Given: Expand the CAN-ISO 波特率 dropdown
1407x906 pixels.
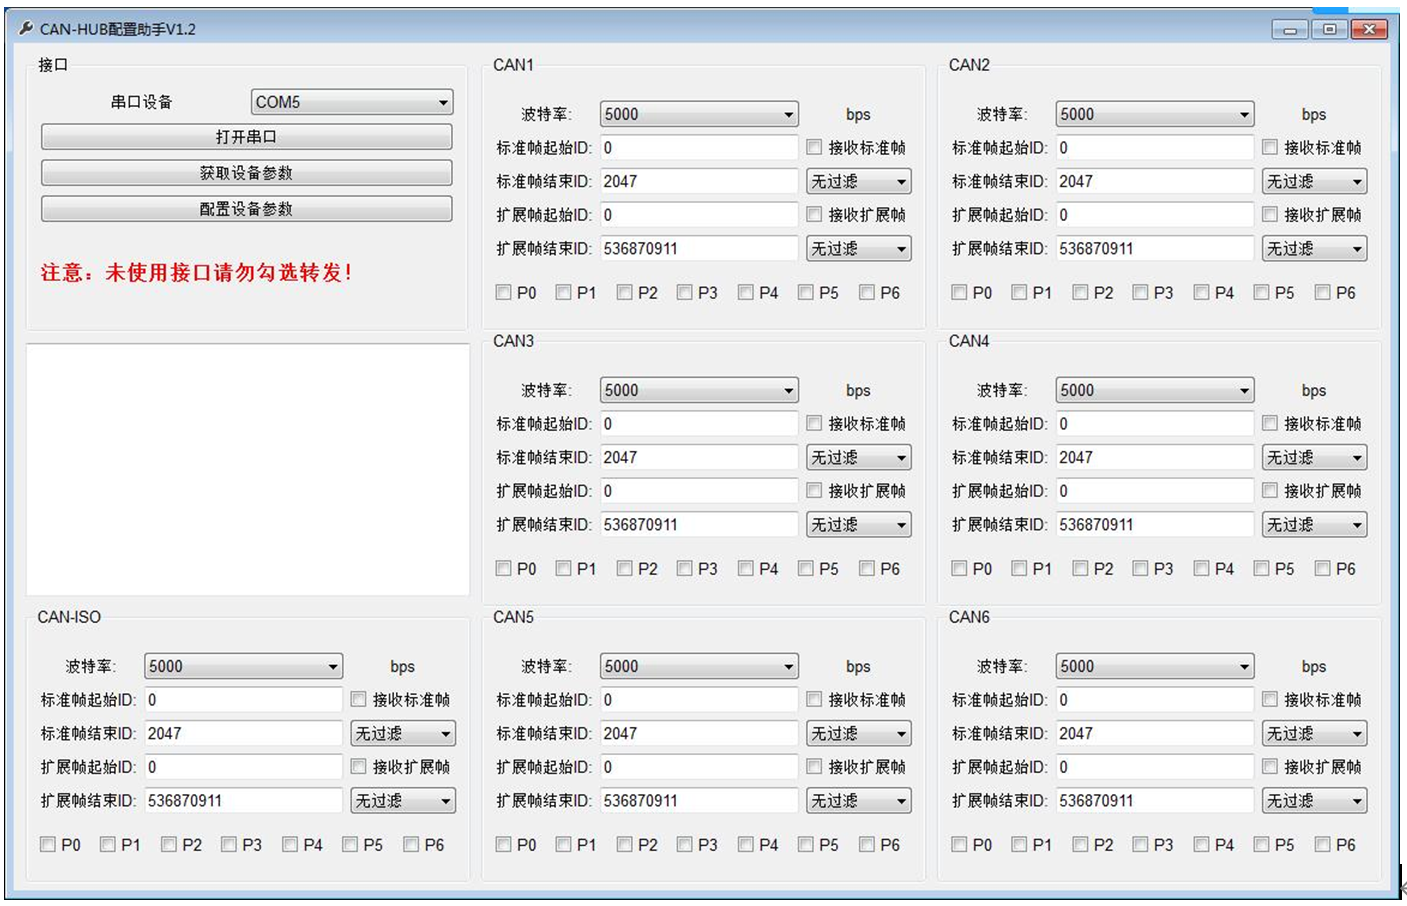Looking at the screenshot, I should point(243,666).
